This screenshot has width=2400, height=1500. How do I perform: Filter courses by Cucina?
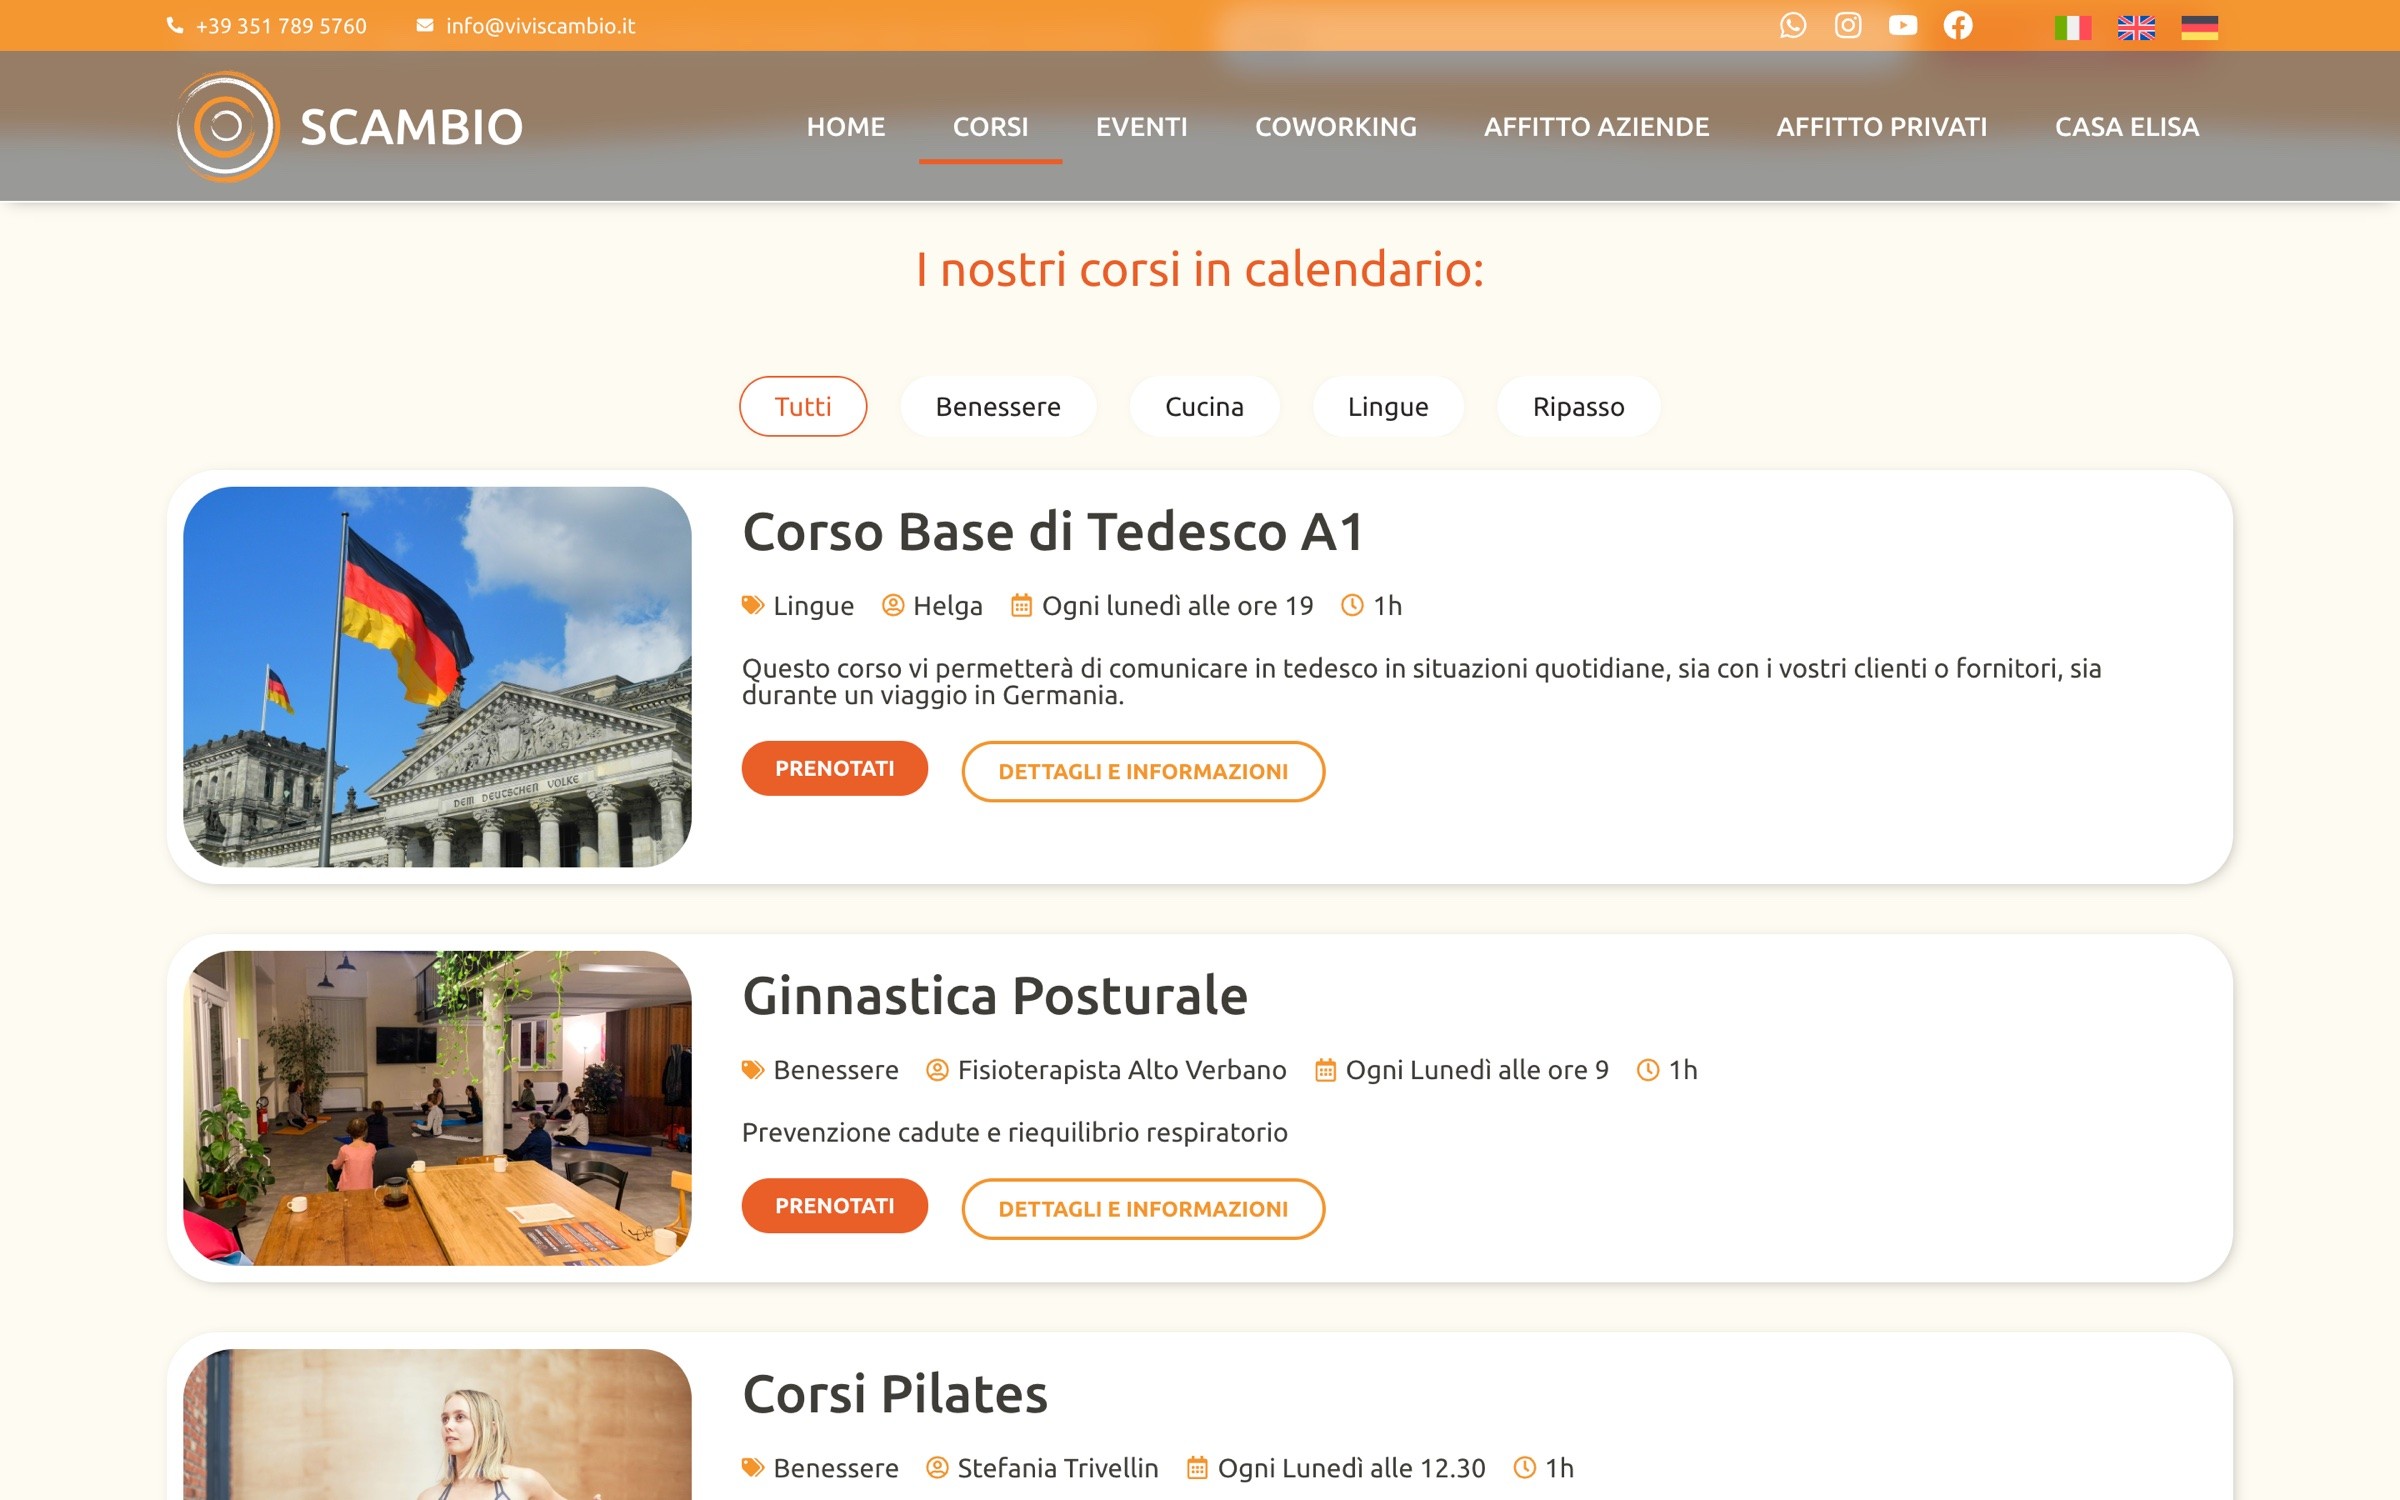[1204, 406]
